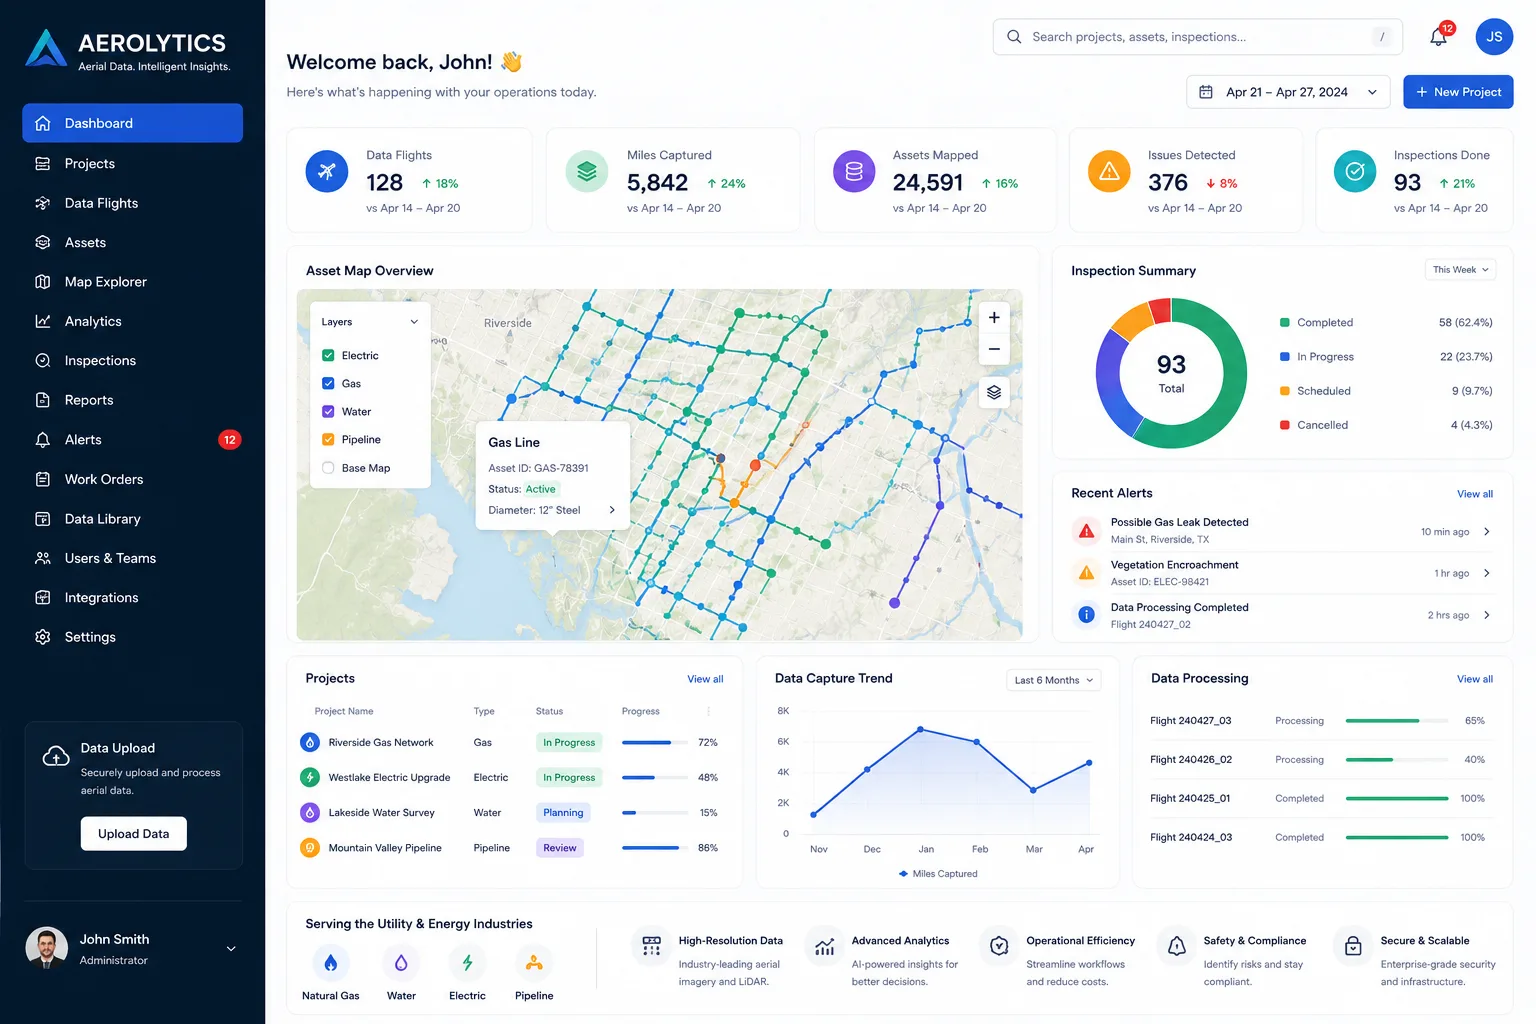The width and height of the screenshot is (1536, 1024).
Task: Uncheck the Electric layer checkbox
Action: pyautogui.click(x=328, y=356)
